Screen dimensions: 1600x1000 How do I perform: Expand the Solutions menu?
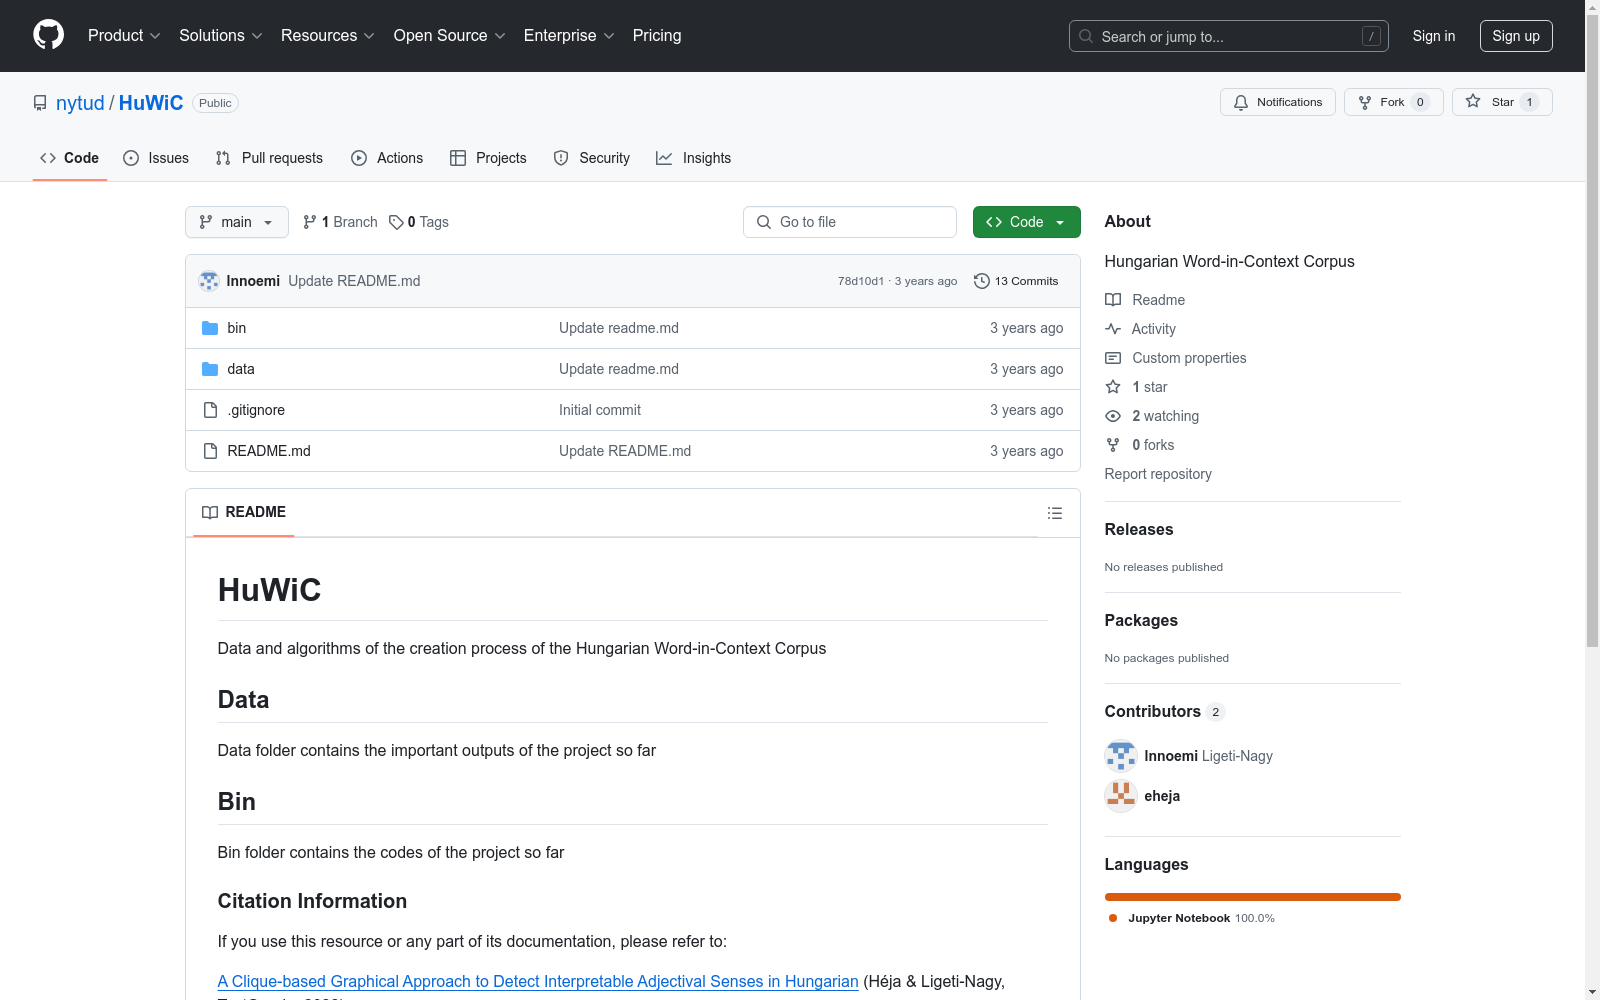tap(221, 36)
